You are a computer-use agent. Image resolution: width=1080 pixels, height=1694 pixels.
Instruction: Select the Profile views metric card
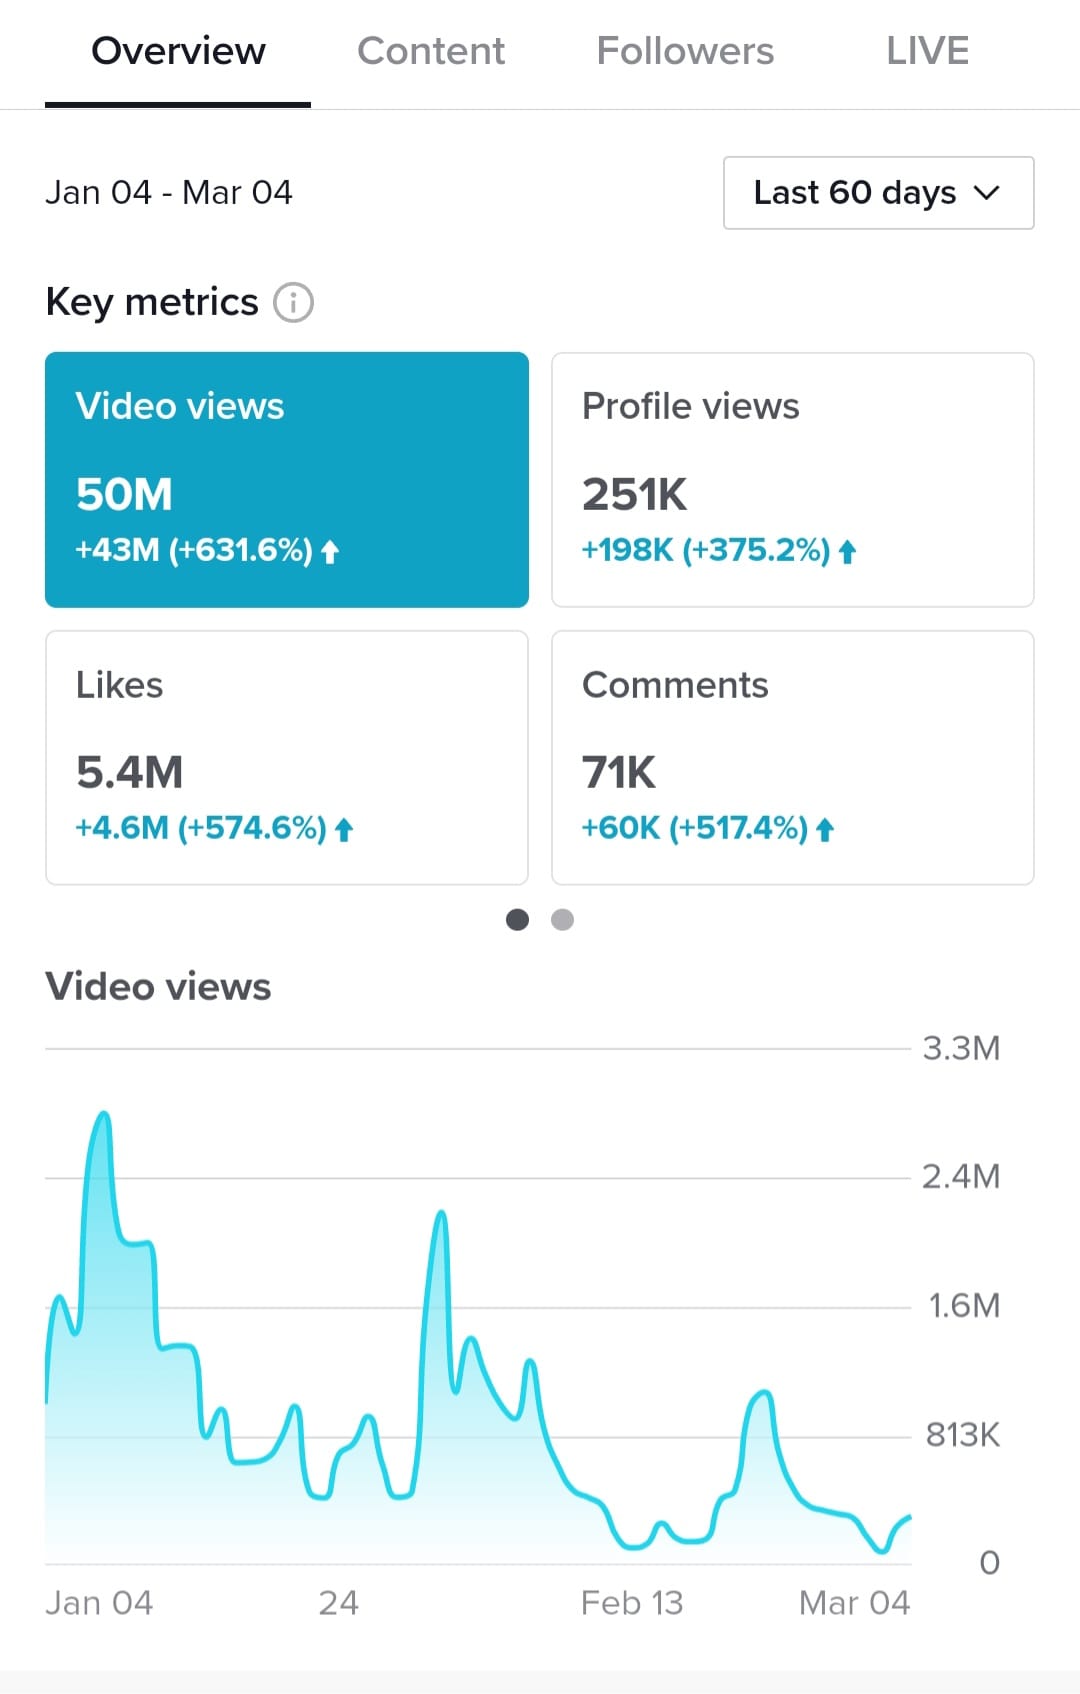coord(793,480)
